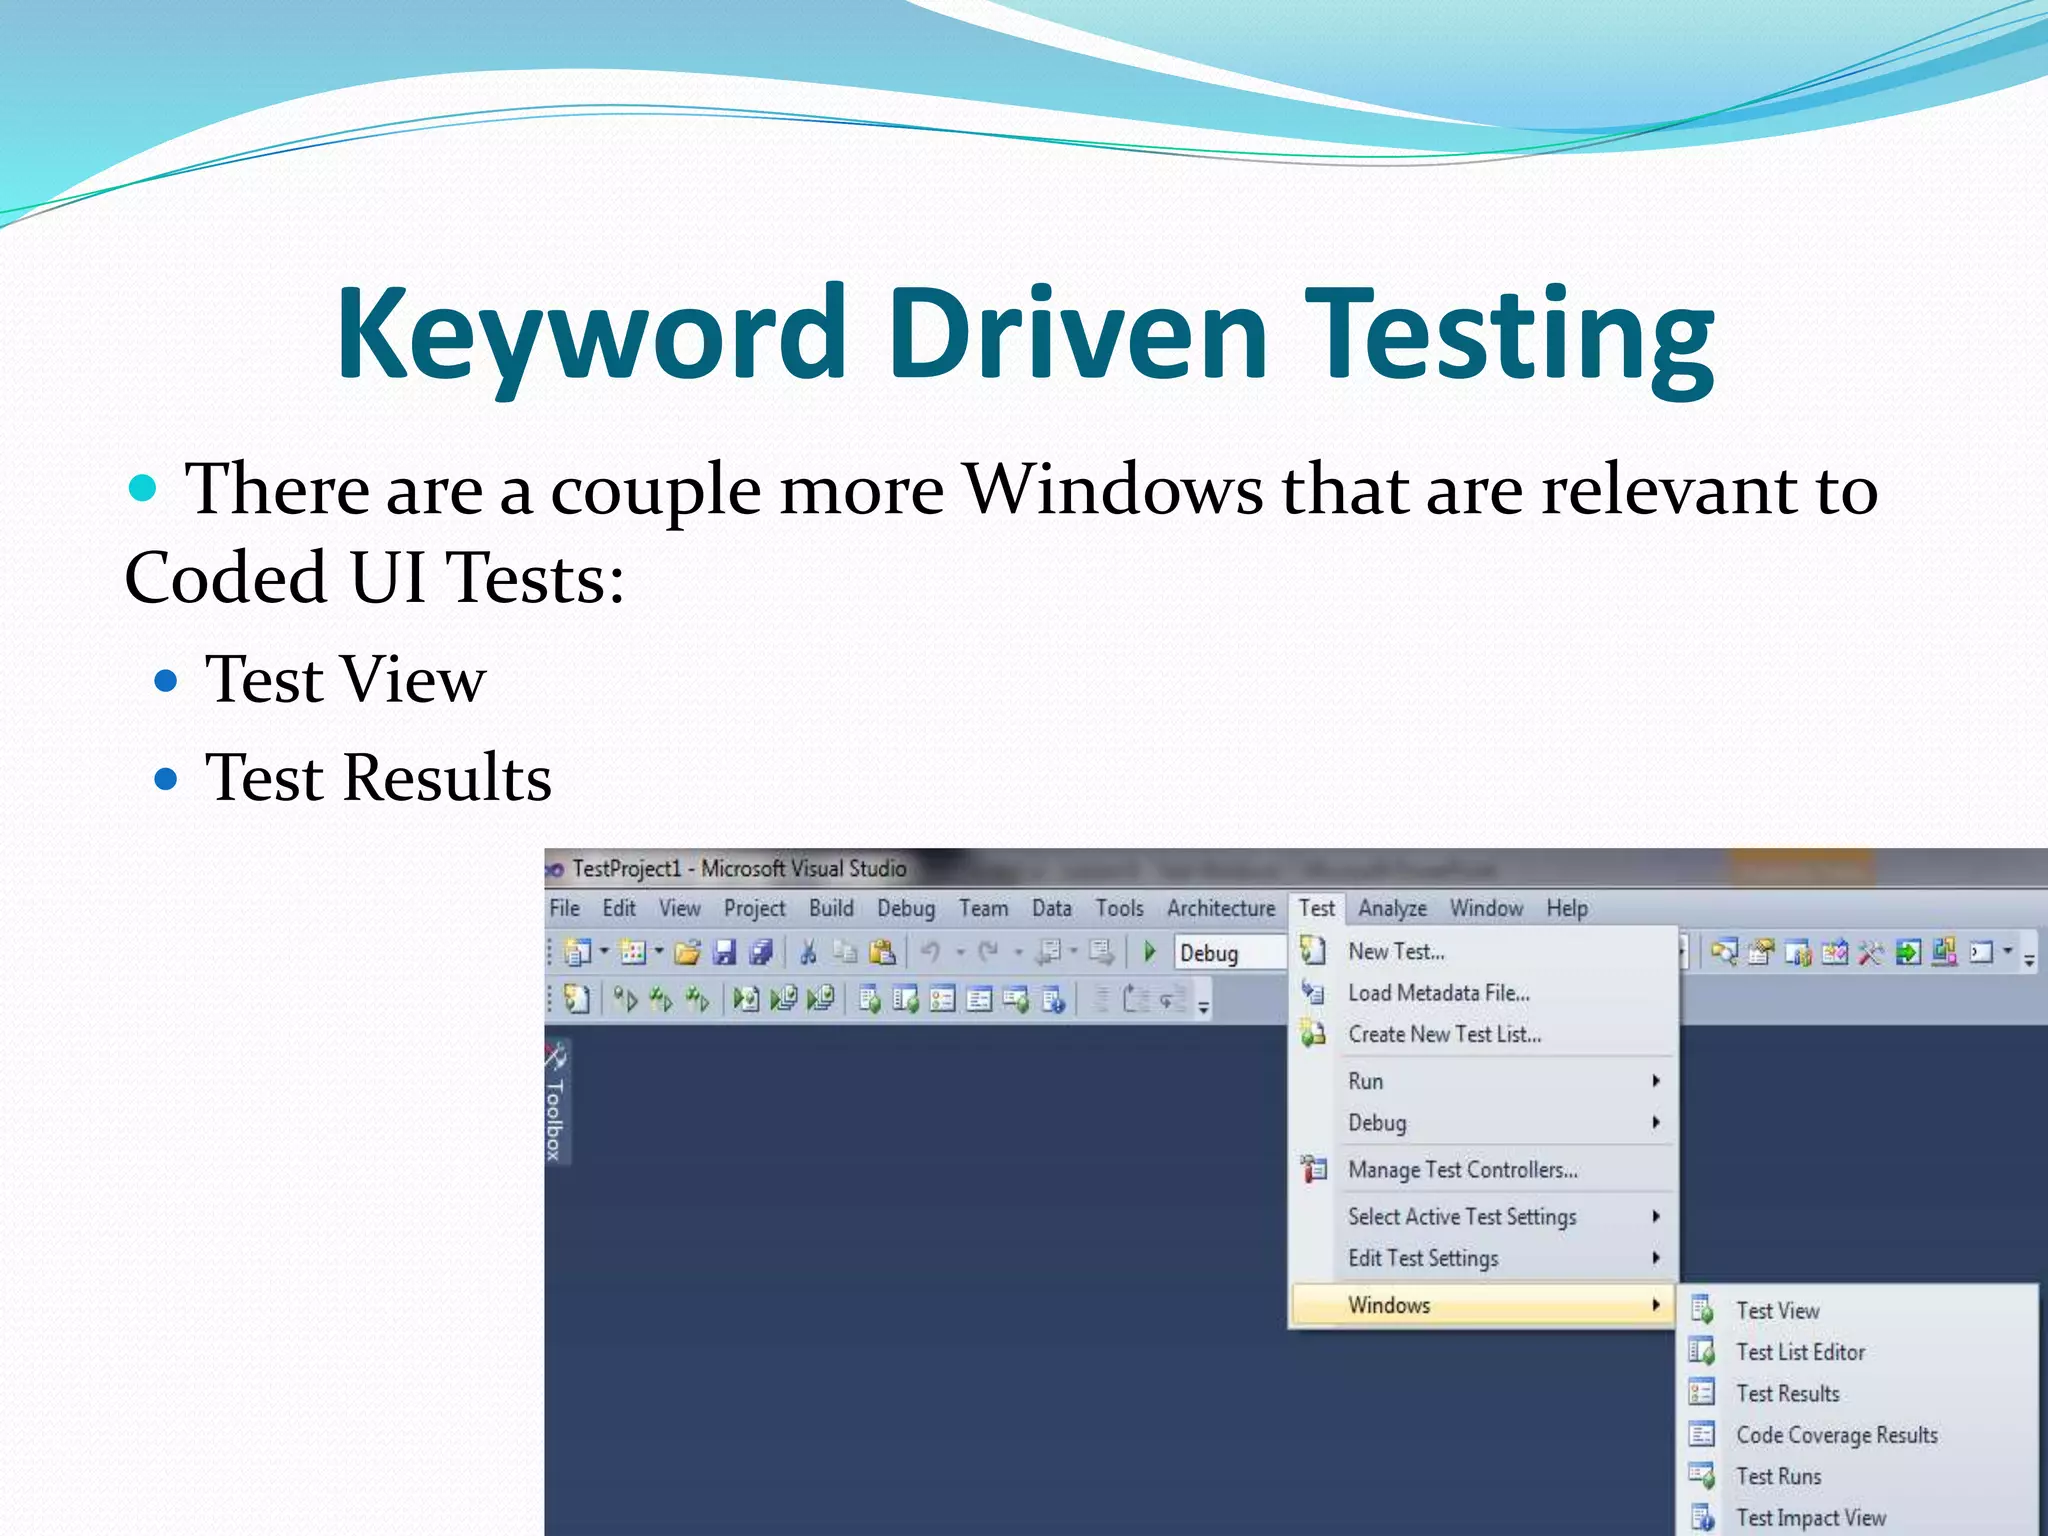Click the Save All icon
The width and height of the screenshot is (2048, 1536).
coord(761,953)
